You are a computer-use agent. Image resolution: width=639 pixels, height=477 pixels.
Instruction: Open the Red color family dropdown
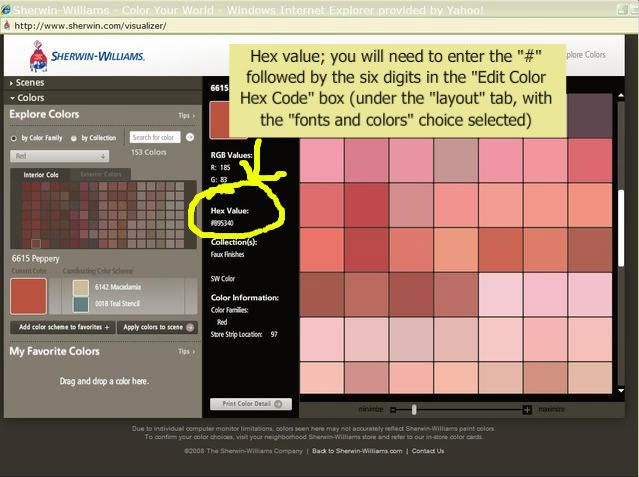pyautogui.click(x=59, y=156)
